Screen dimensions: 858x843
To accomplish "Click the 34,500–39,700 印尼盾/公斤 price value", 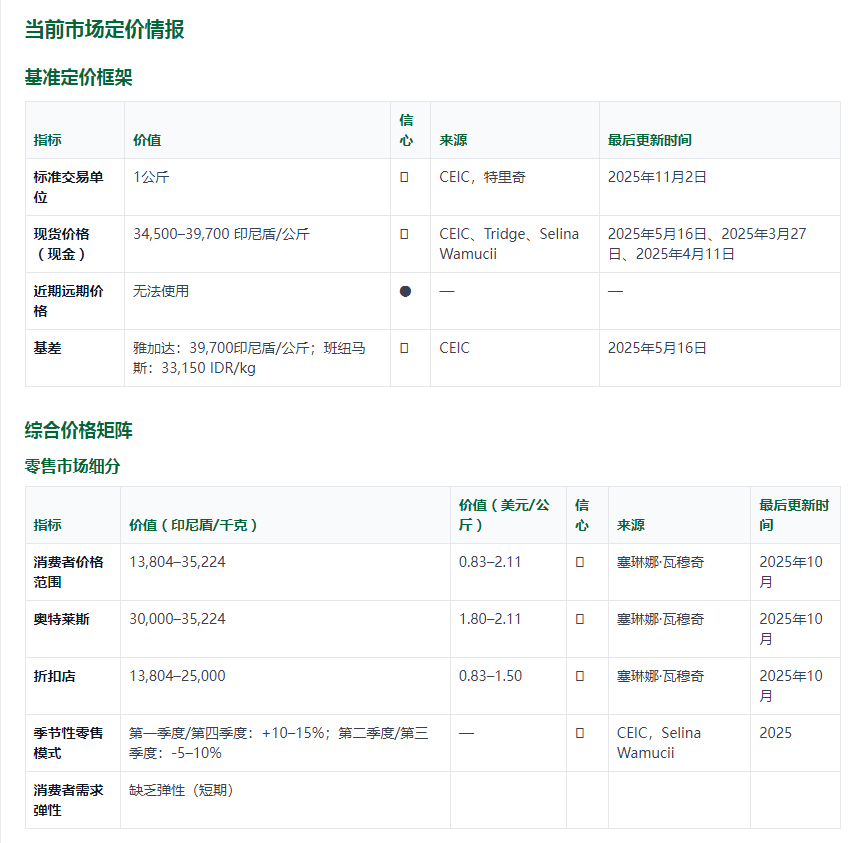I will 223,233.
